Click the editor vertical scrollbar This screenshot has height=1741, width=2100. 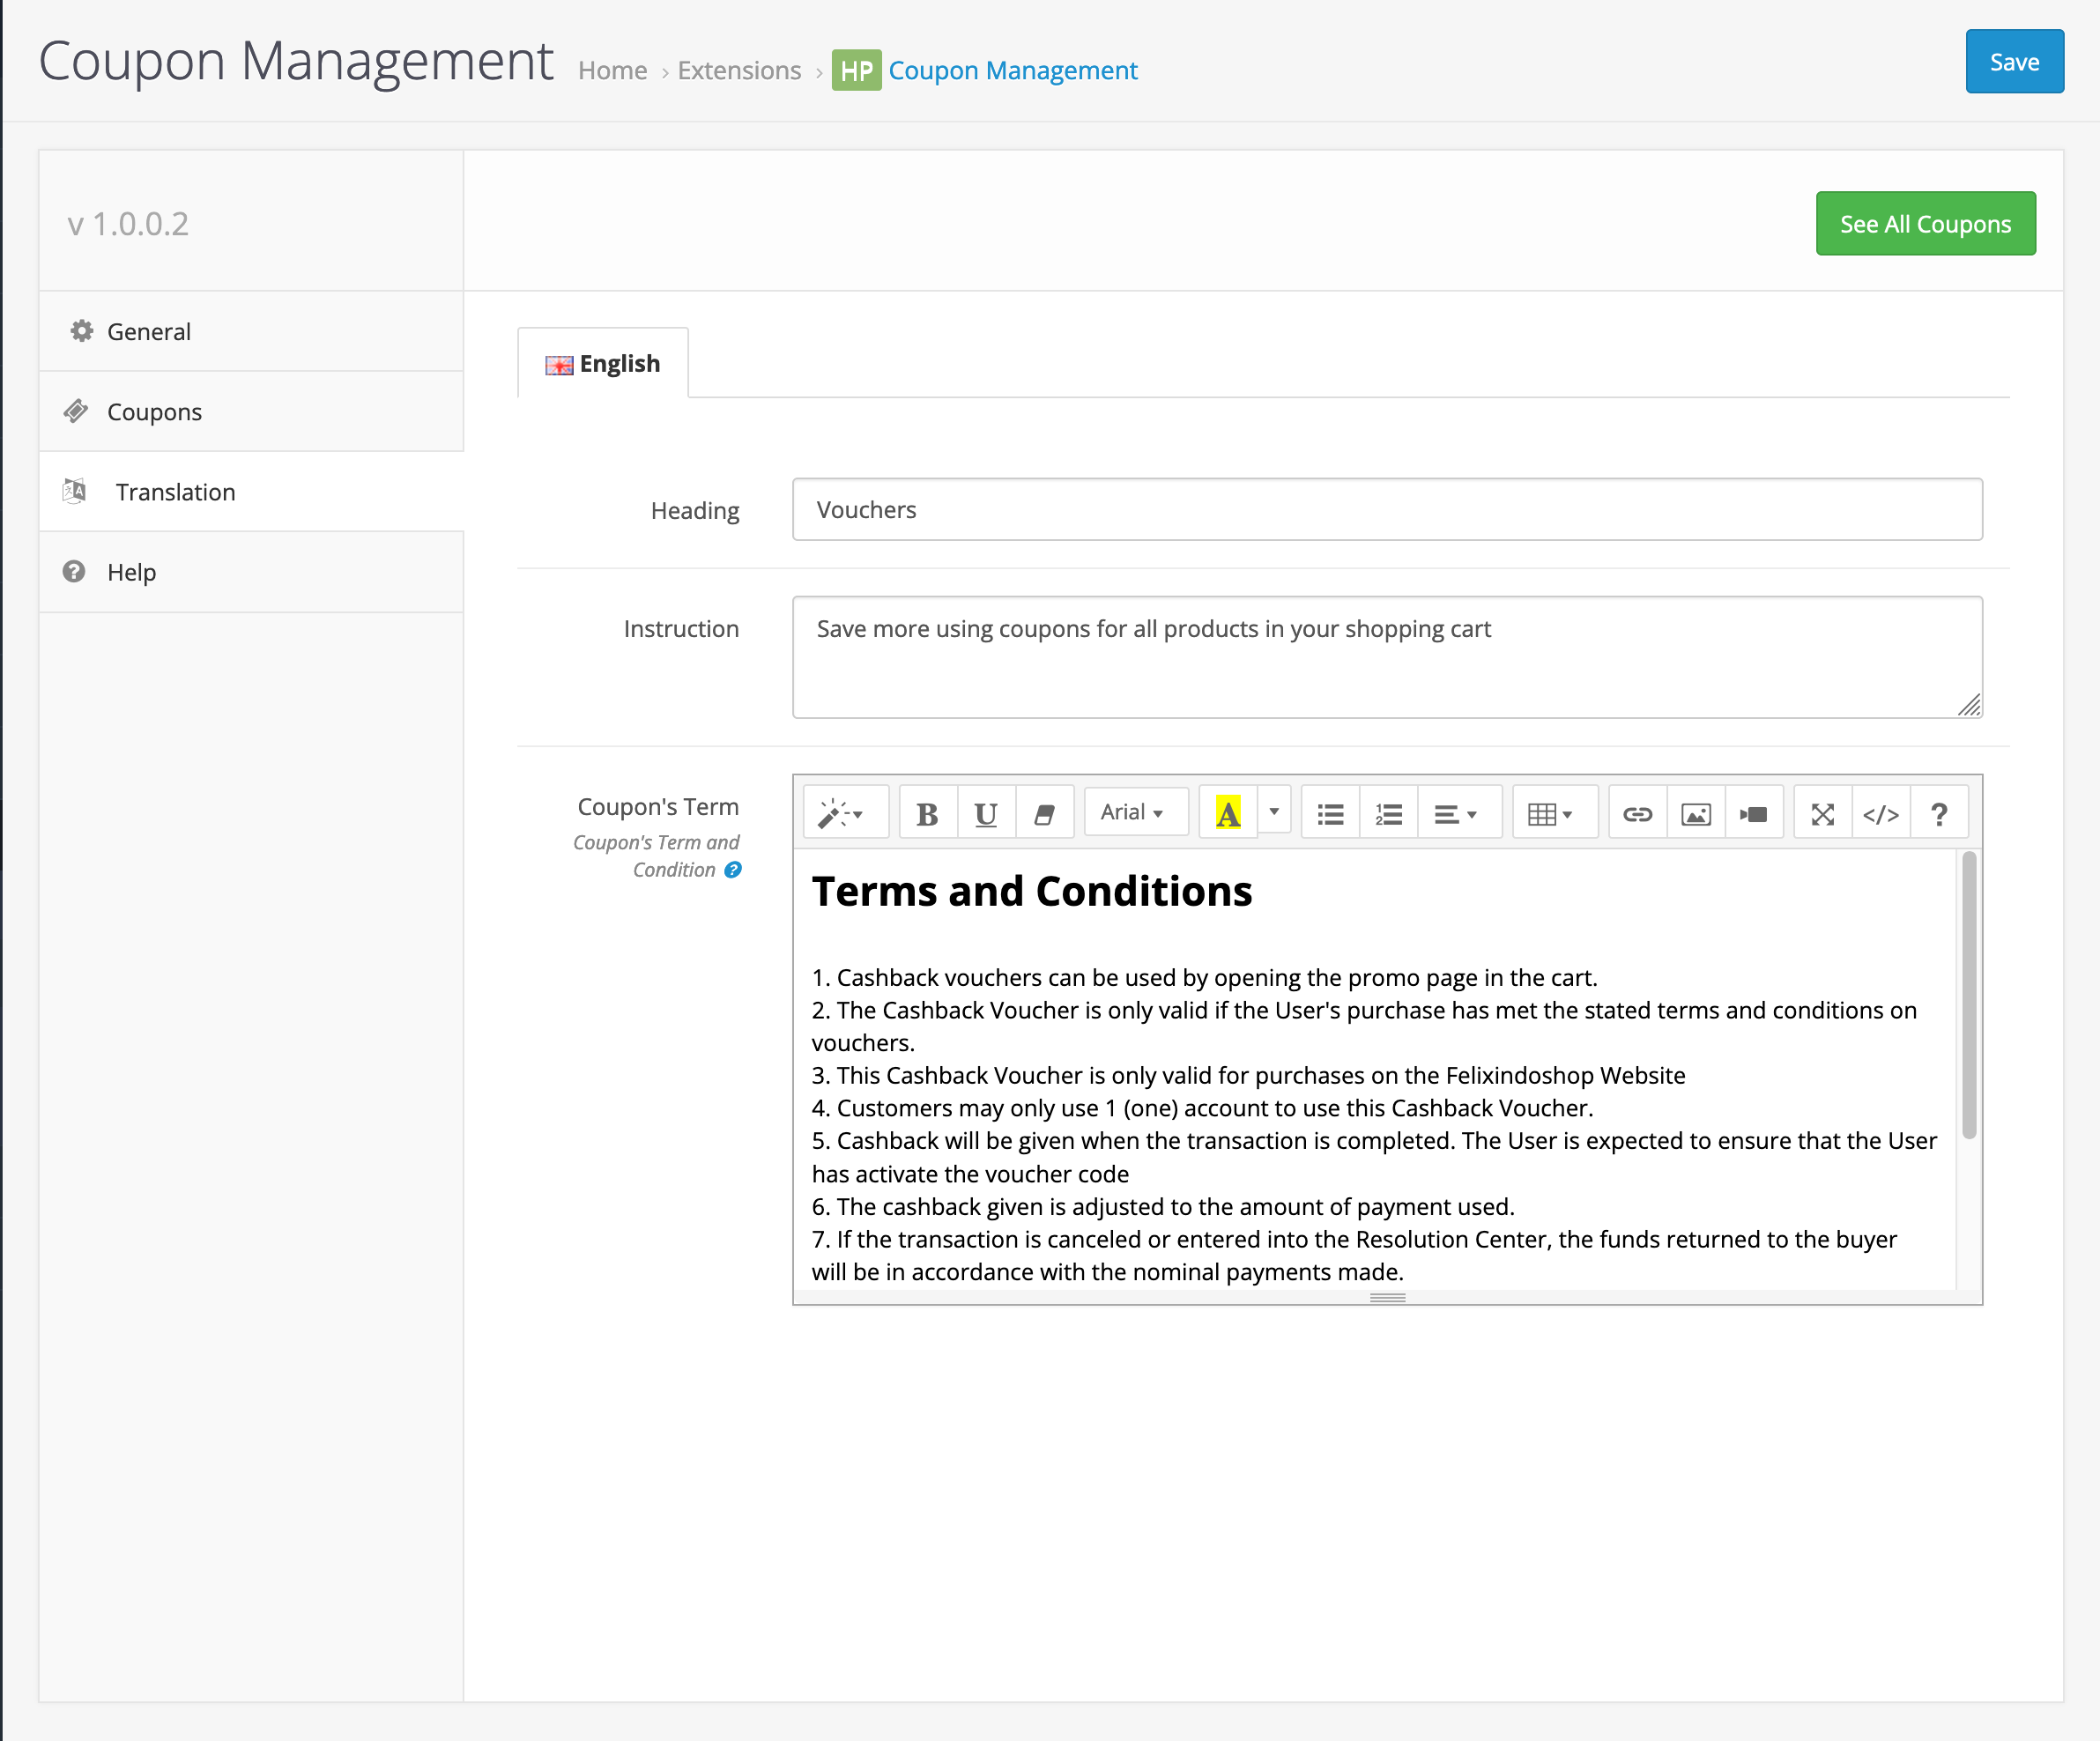click(1968, 994)
